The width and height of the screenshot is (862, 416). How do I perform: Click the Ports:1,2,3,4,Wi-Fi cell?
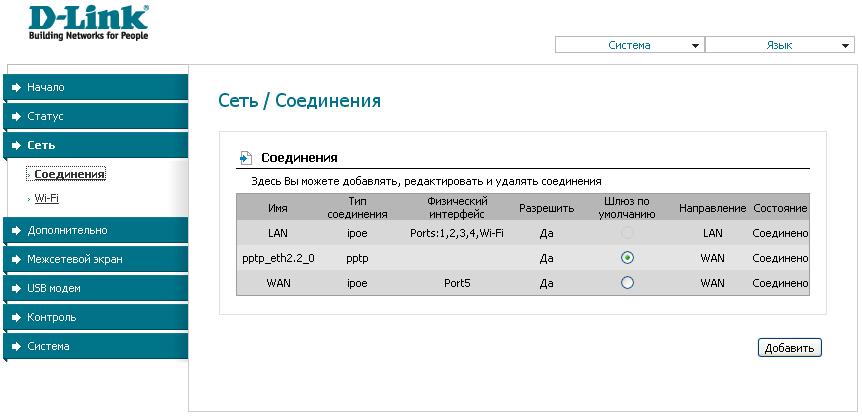[457, 233]
